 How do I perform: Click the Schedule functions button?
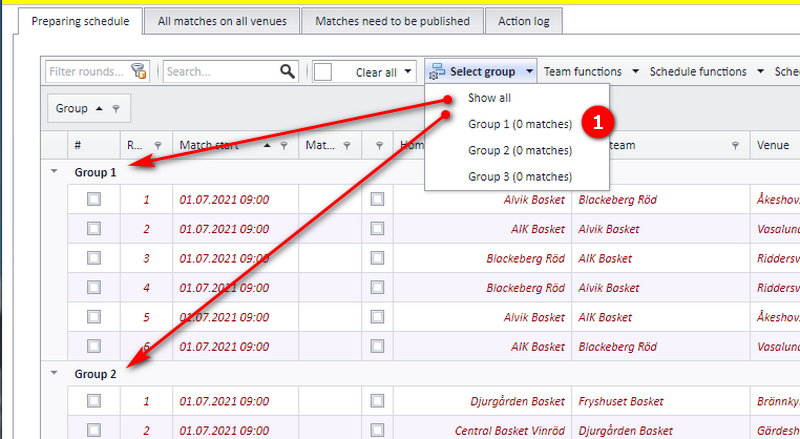tap(698, 71)
